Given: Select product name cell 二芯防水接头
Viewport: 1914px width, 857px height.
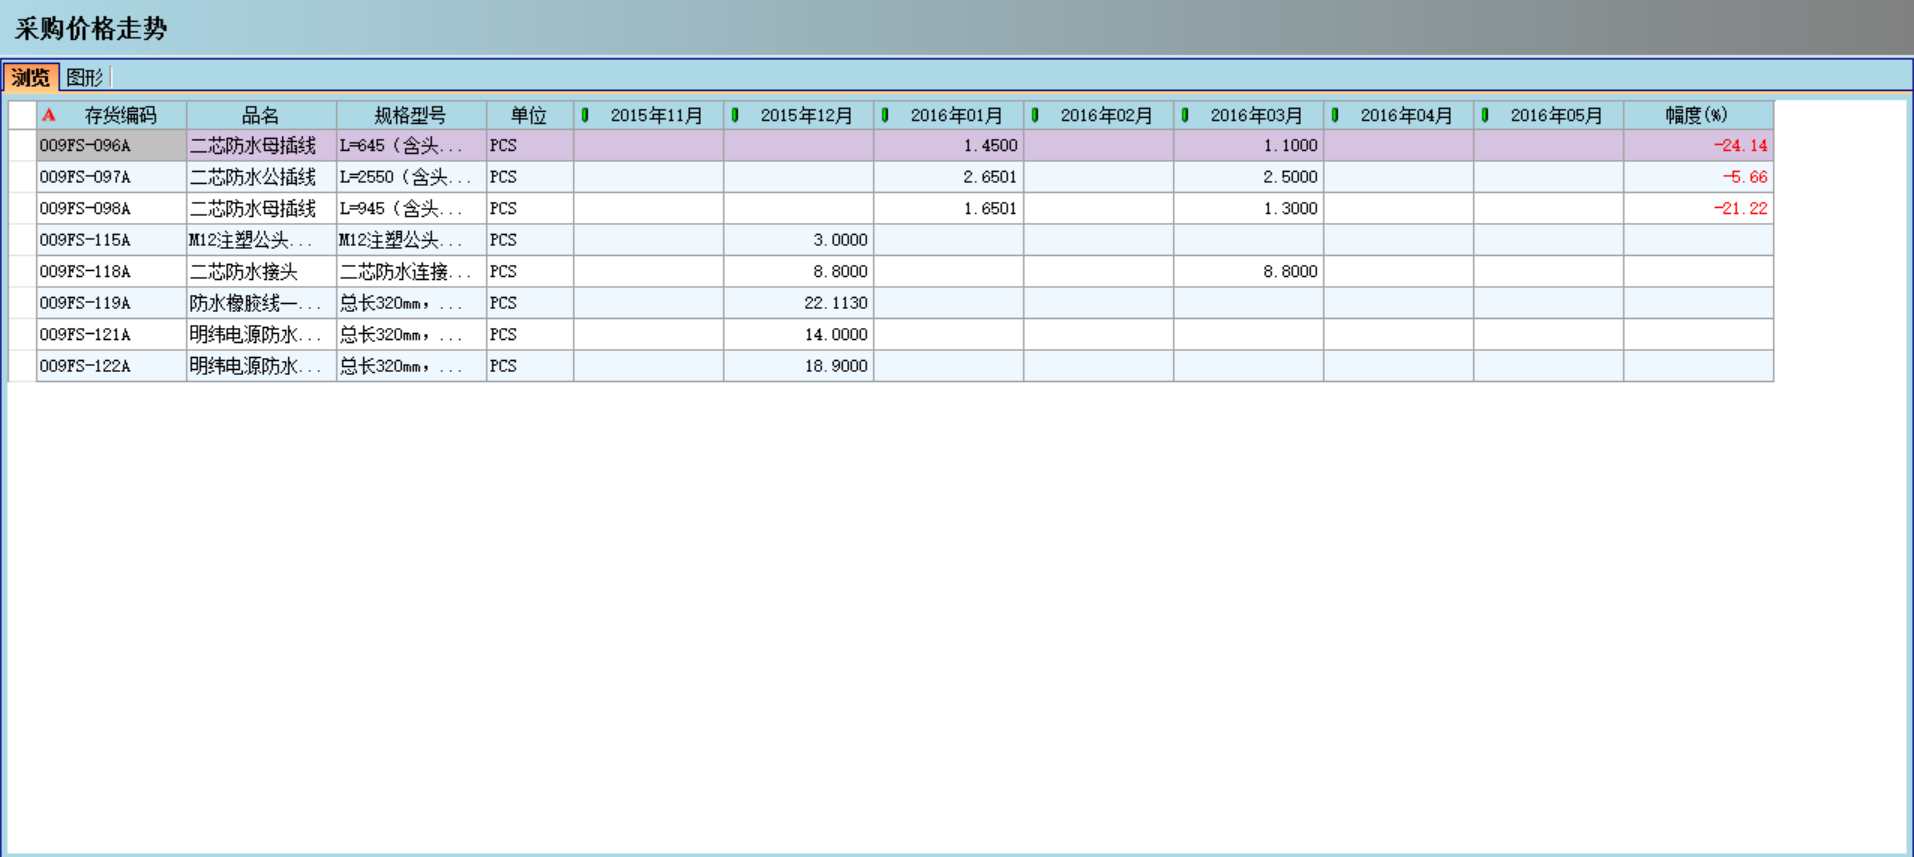Looking at the screenshot, I should [x=260, y=271].
